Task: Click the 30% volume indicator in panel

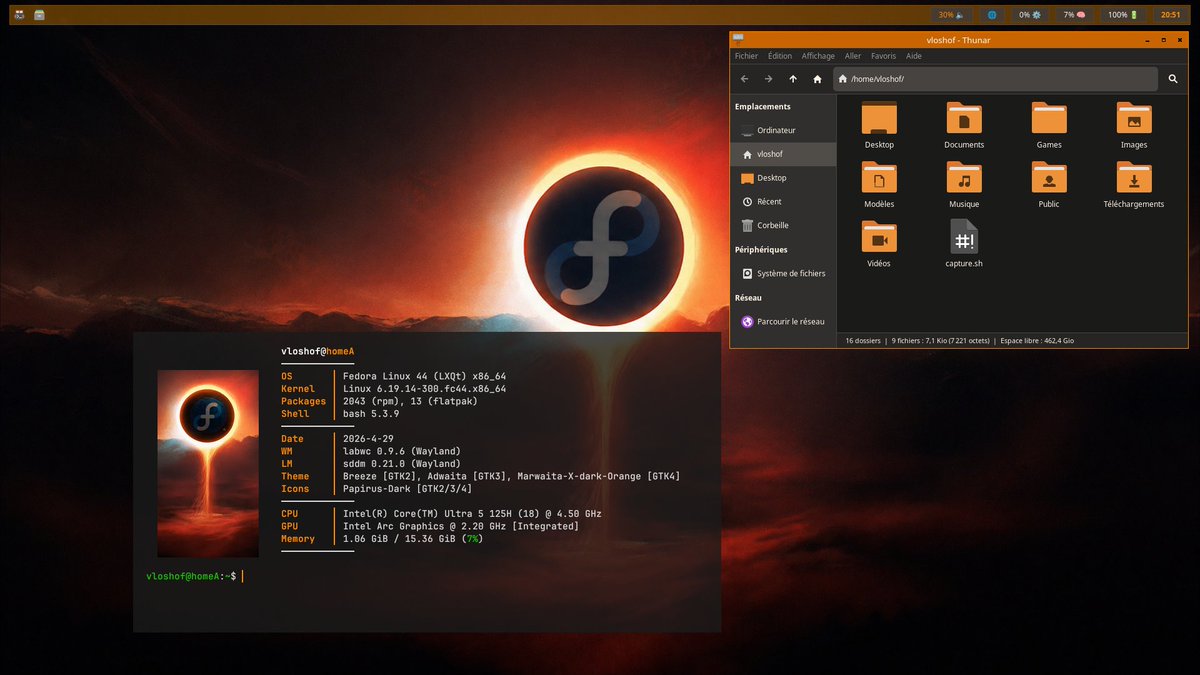Action: pyautogui.click(x=950, y=15)
